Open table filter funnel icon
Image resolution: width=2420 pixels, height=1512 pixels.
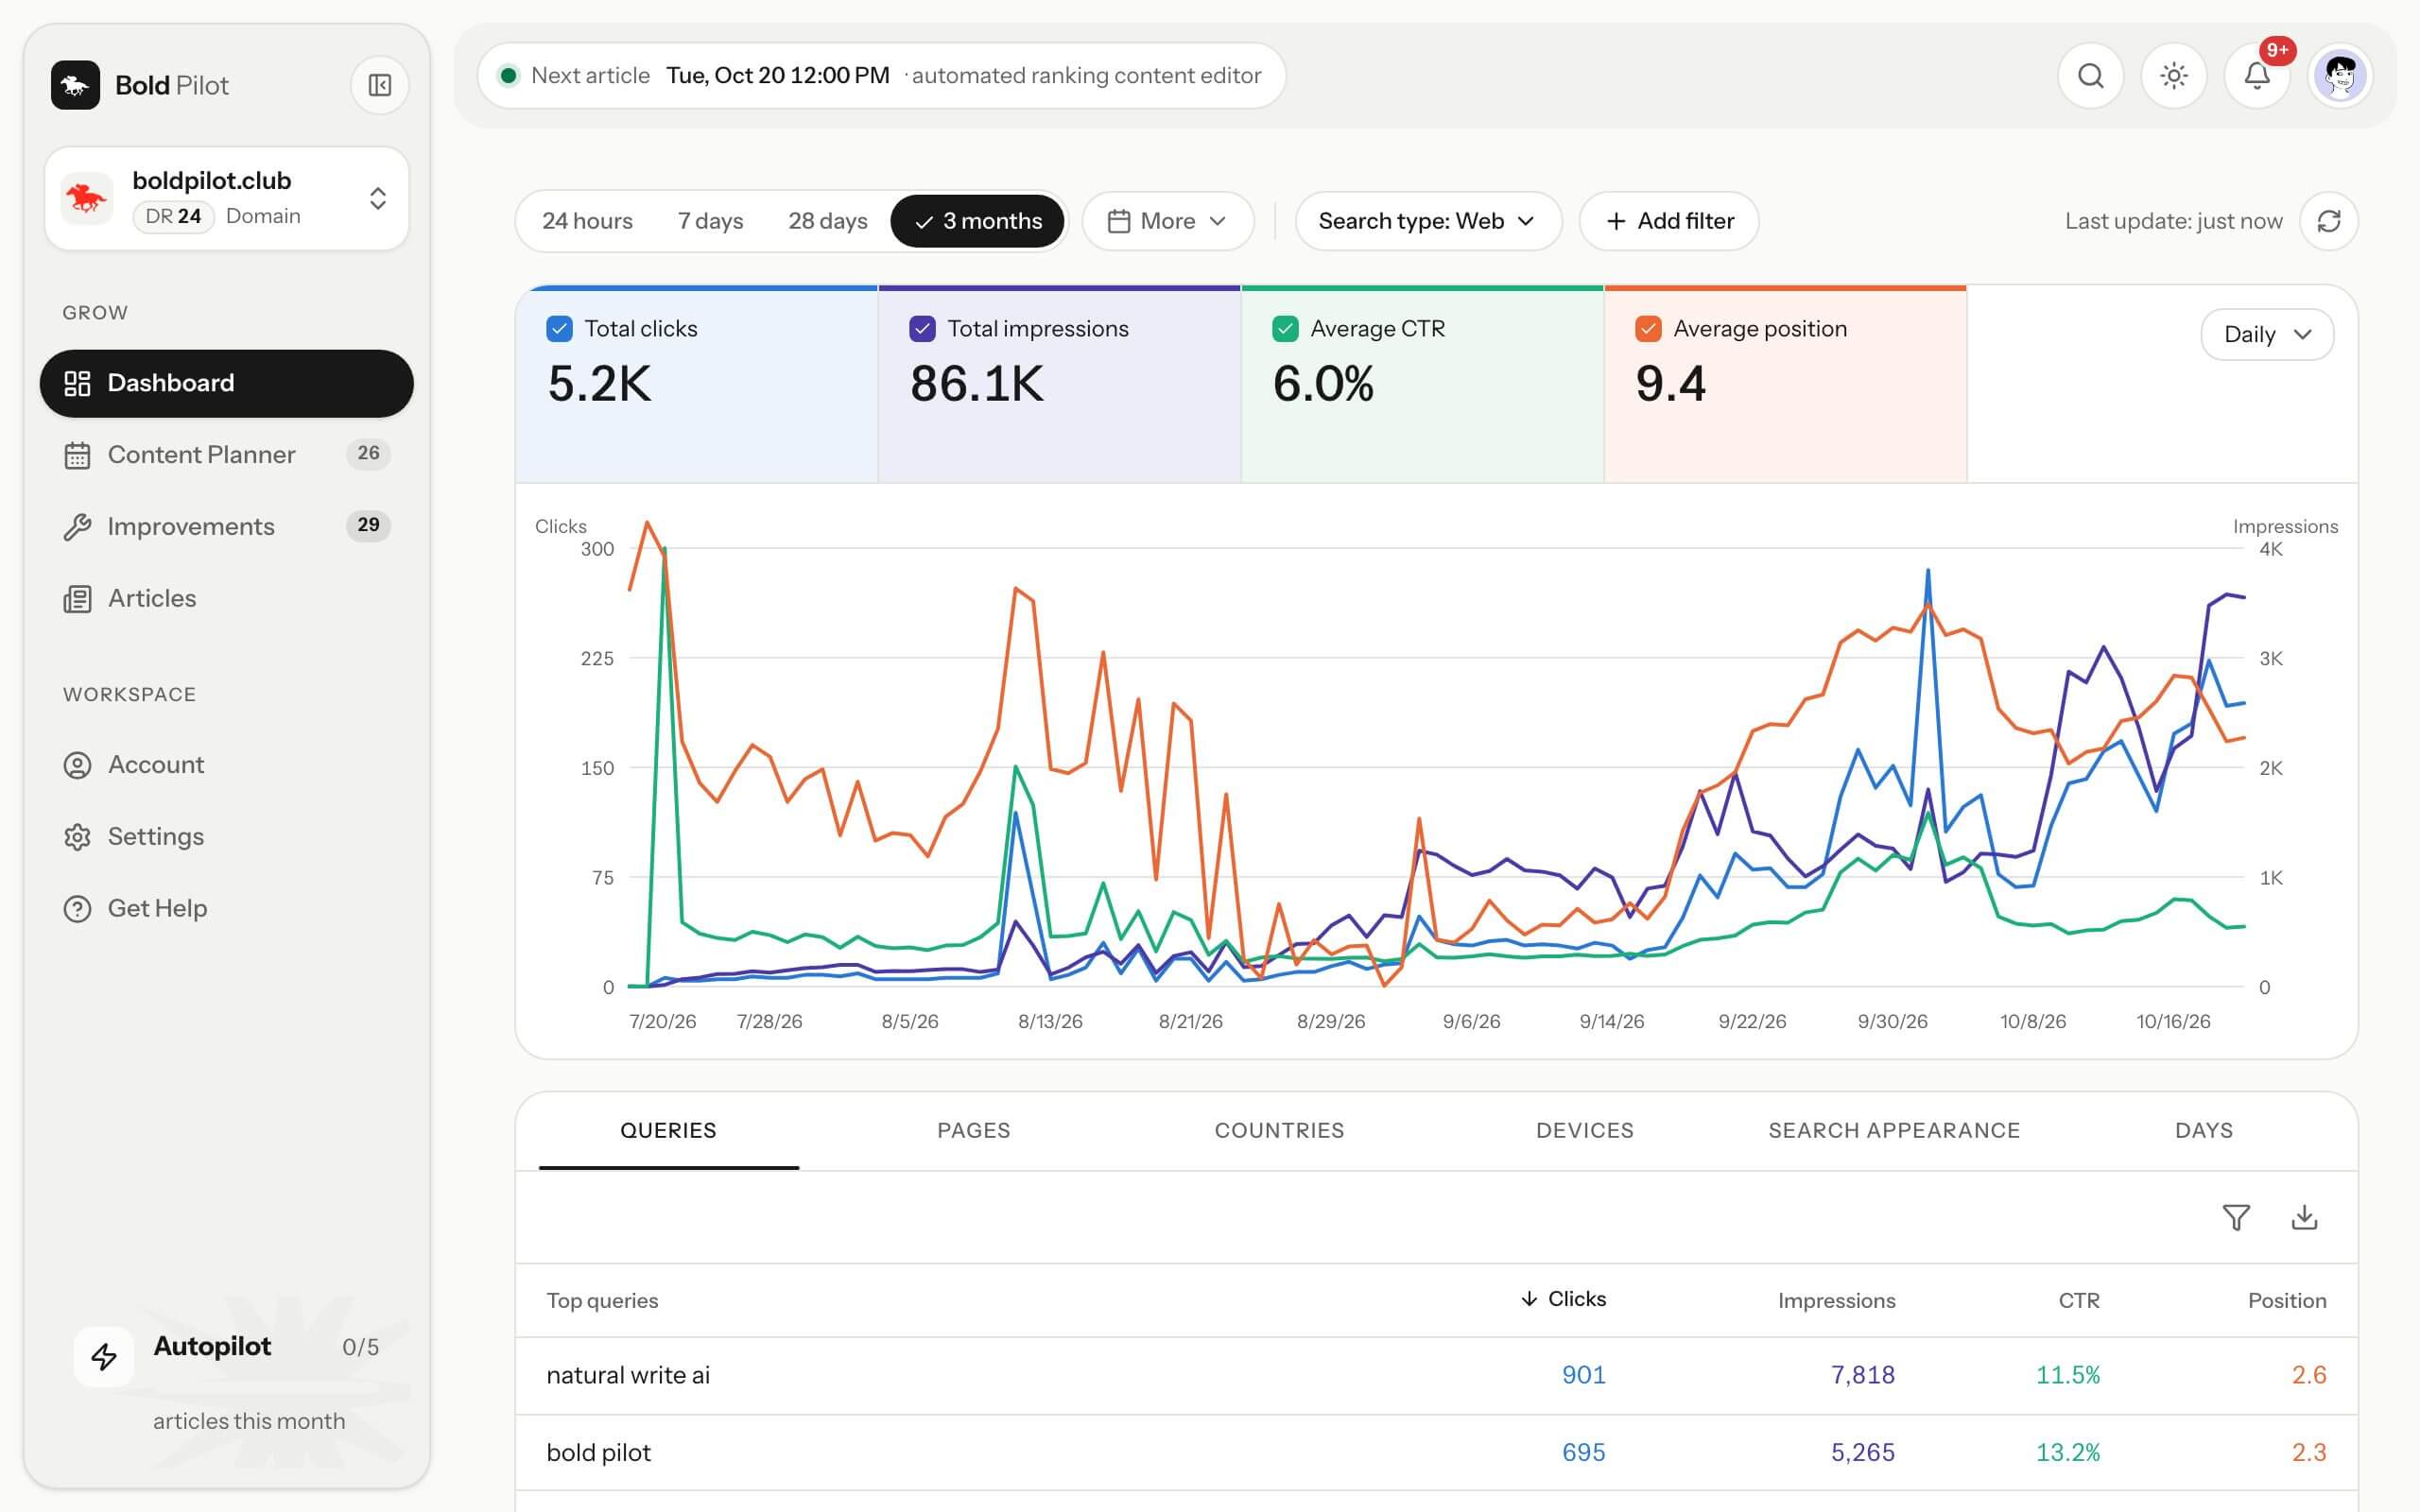tap(2236, 1217)
